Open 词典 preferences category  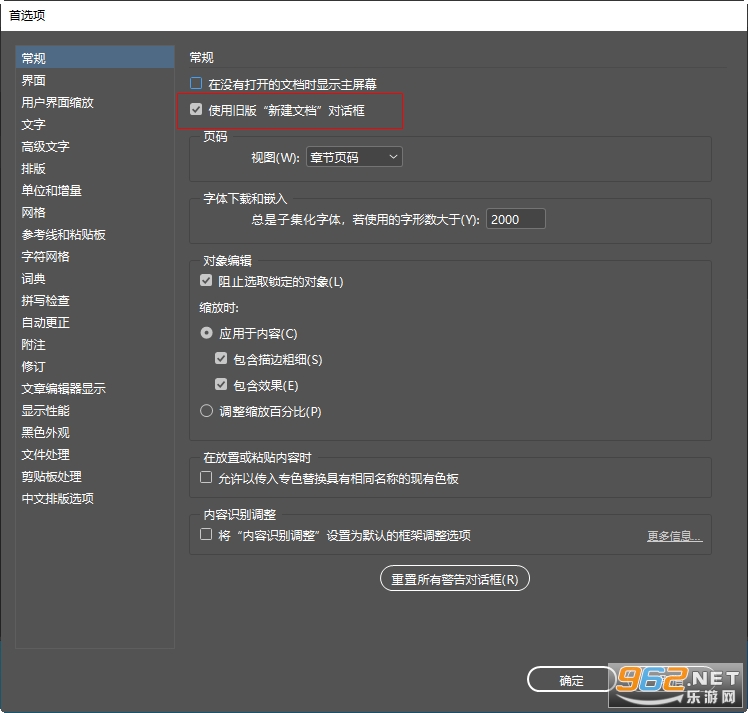pos(95,279)
